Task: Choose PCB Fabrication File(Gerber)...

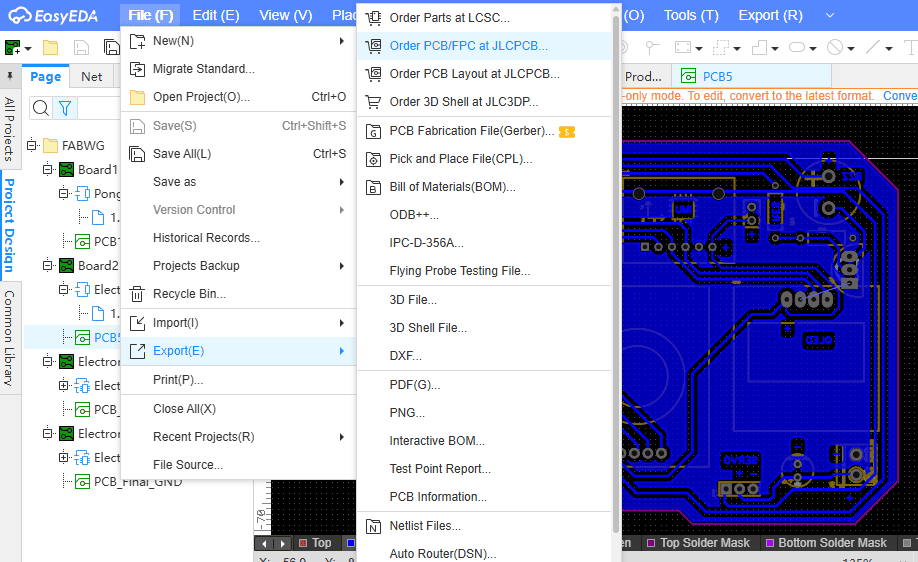Action: pyautogui.click(x=484, y=131)
